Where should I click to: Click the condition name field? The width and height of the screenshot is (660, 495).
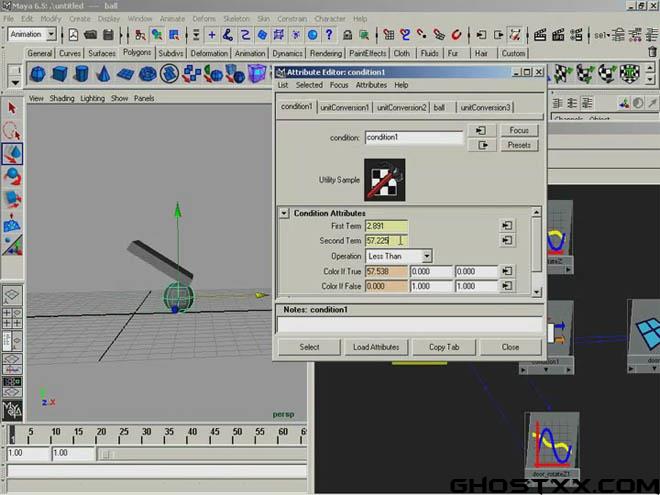pos(414,138)
